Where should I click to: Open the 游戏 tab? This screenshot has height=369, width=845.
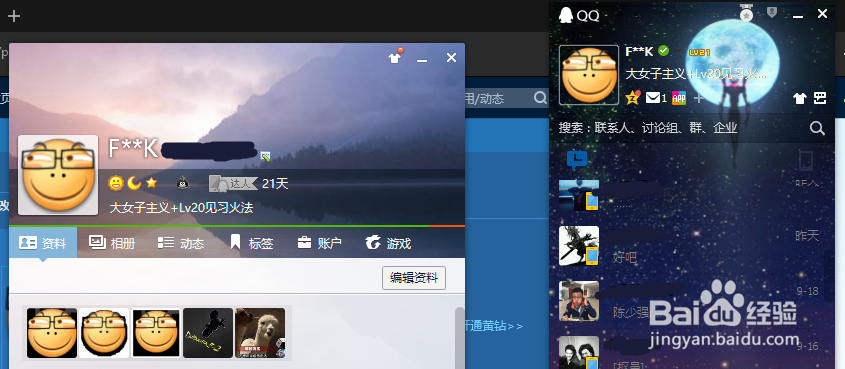(388, 243)
